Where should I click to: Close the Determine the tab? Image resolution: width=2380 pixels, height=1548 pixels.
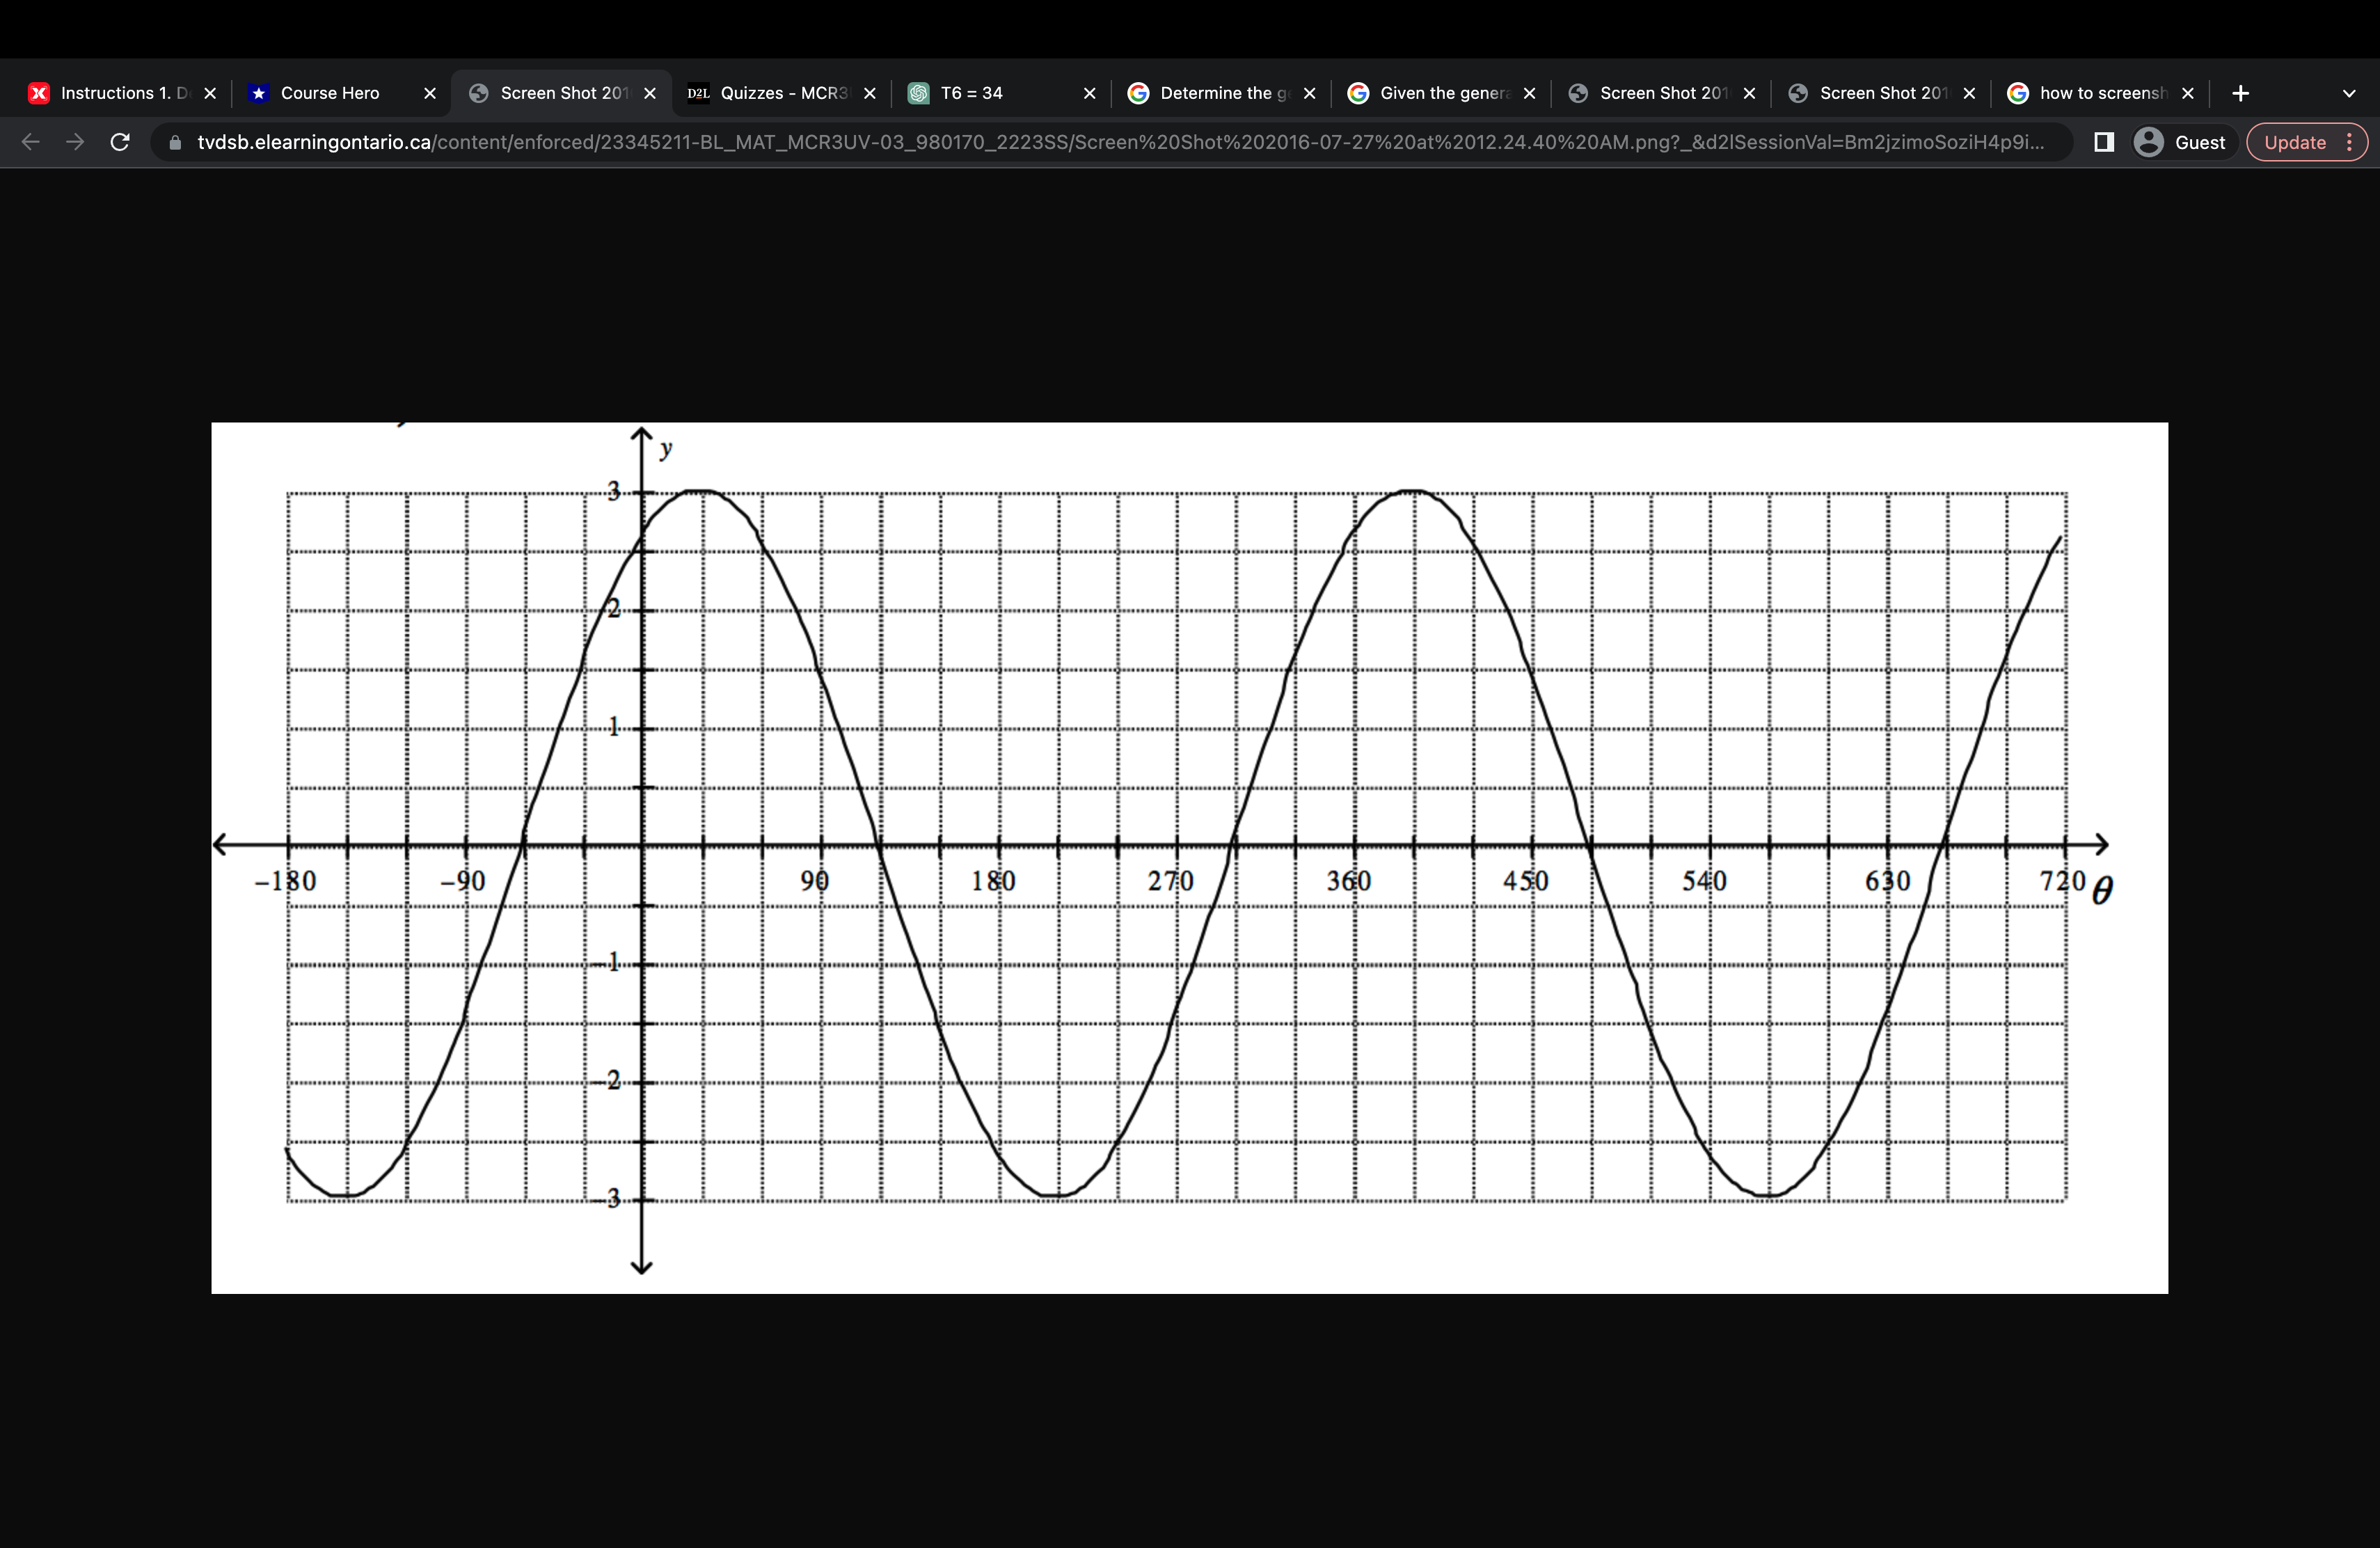[1310, 93]
